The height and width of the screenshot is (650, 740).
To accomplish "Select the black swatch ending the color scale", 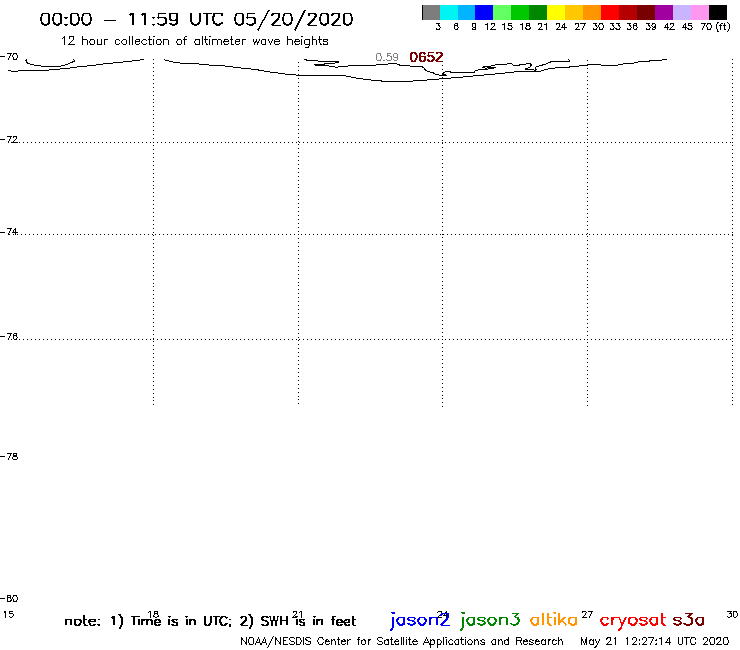I will pos(717,12).
